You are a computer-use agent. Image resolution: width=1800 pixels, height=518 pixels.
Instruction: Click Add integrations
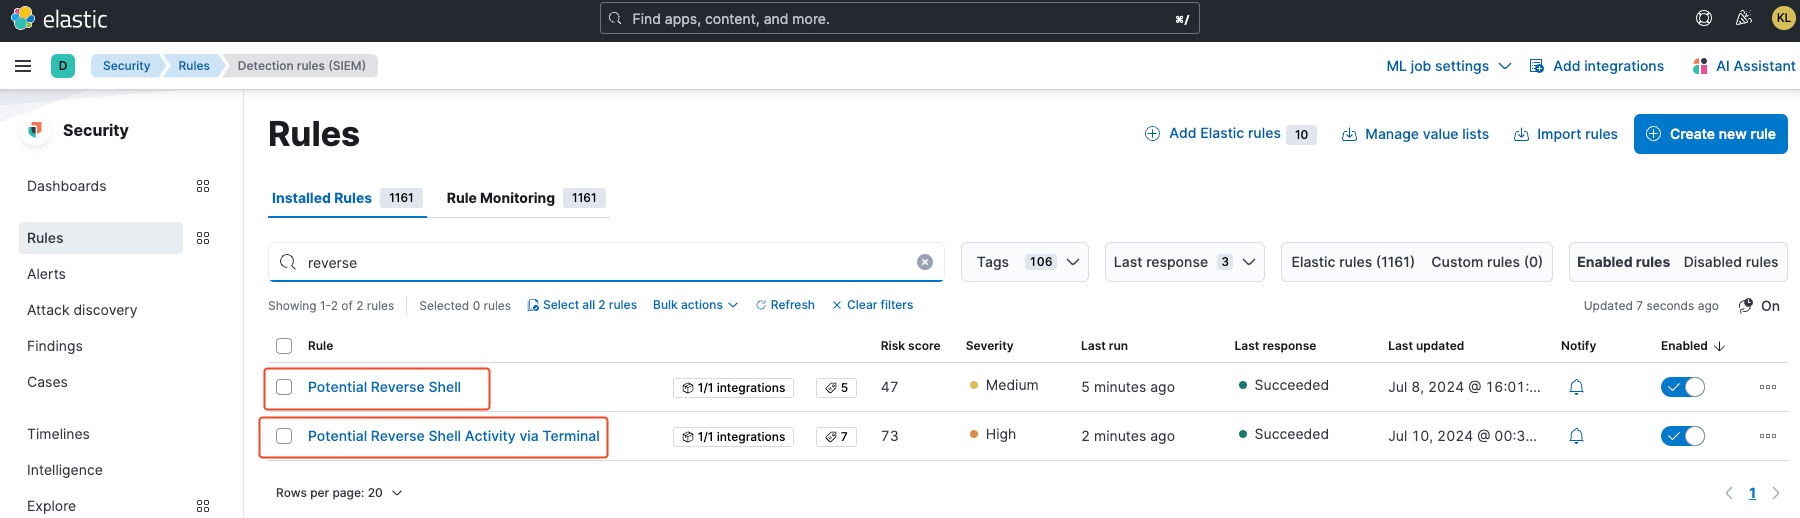pyautogui.click(x=1597, y=66)
